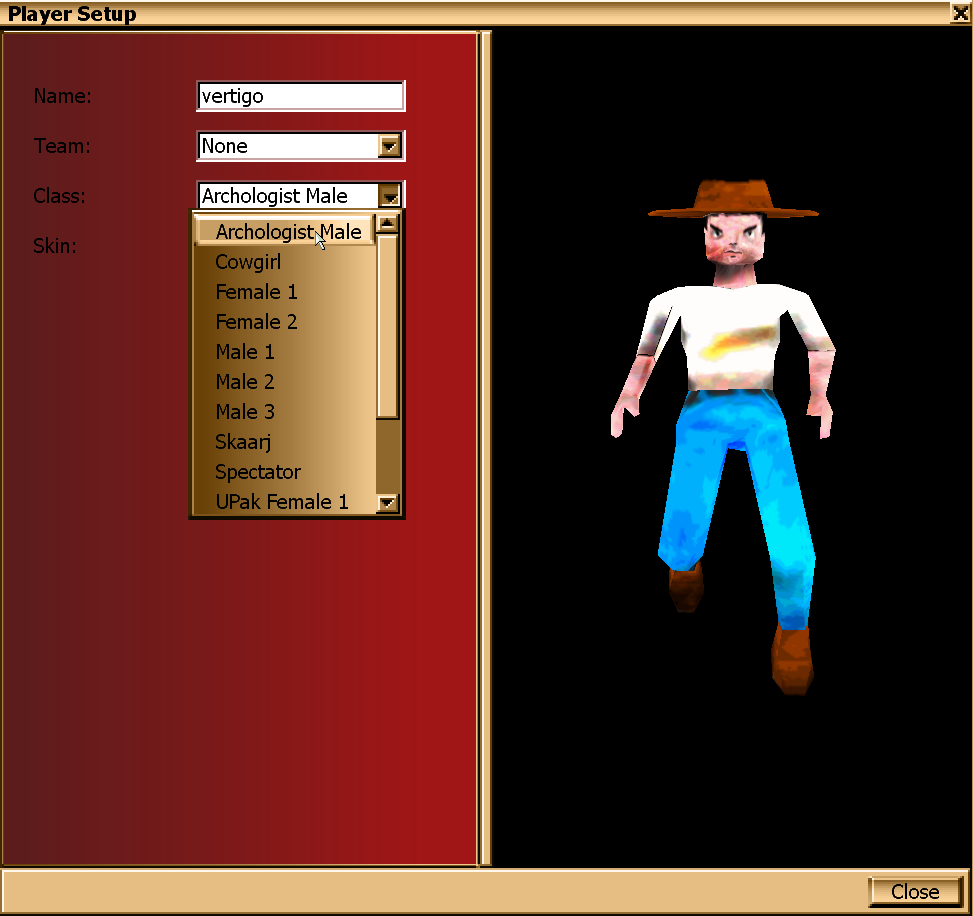Select Male 2 from the list
Viewport: 973px width, 916px height.
pos(285,382)
